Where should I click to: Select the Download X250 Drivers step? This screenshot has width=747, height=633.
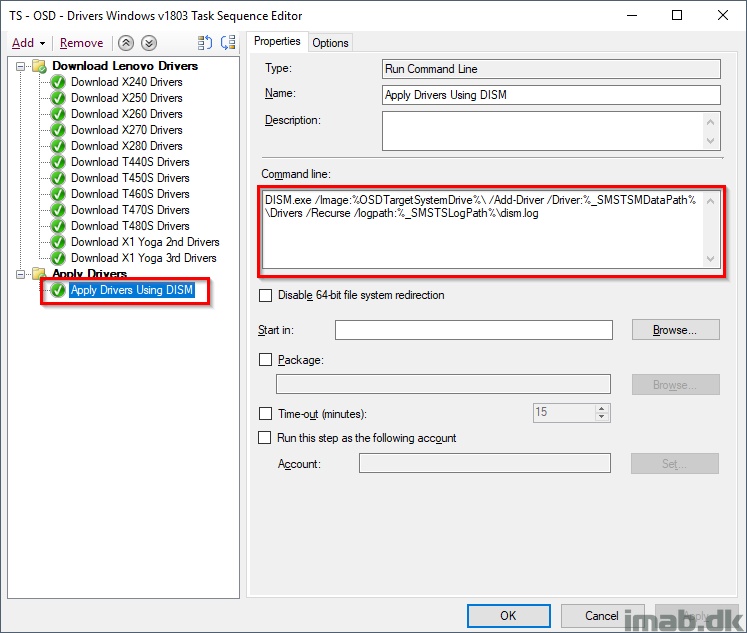point(127,98)
